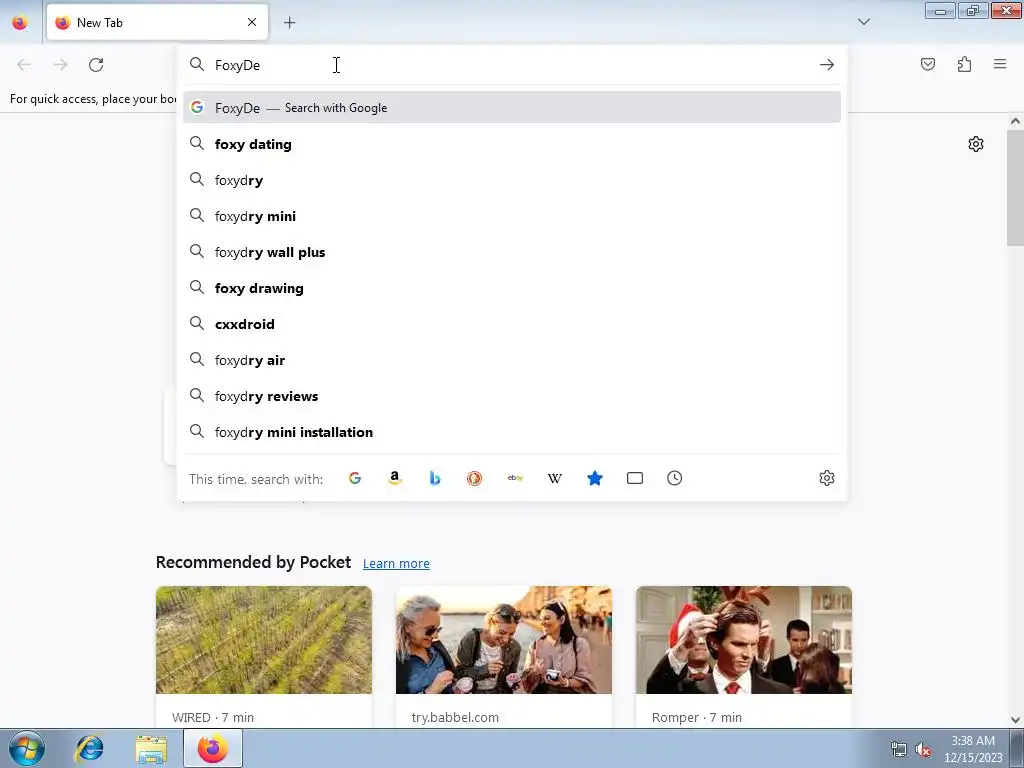Open search settings gear in the suggestions panel

[x=827, y=478]
